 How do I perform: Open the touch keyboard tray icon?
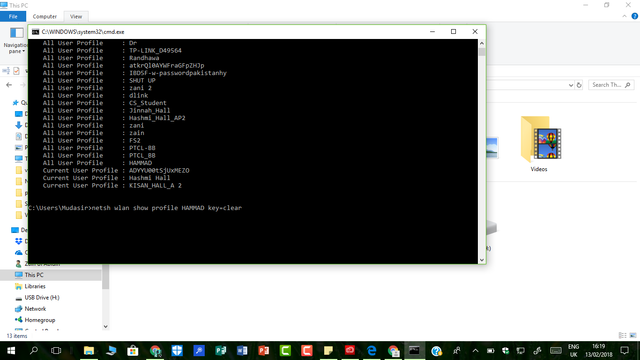[556, 351]
